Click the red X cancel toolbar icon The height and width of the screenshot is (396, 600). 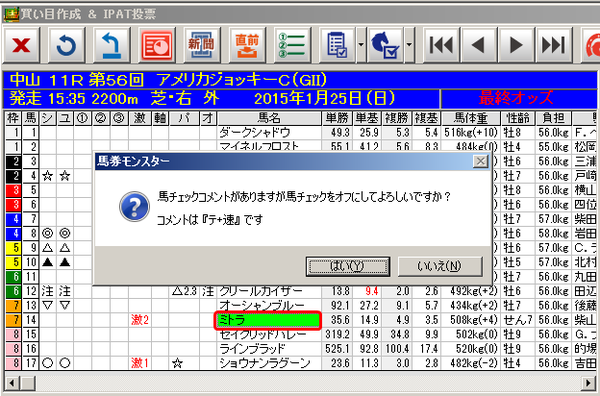[21, 45]
